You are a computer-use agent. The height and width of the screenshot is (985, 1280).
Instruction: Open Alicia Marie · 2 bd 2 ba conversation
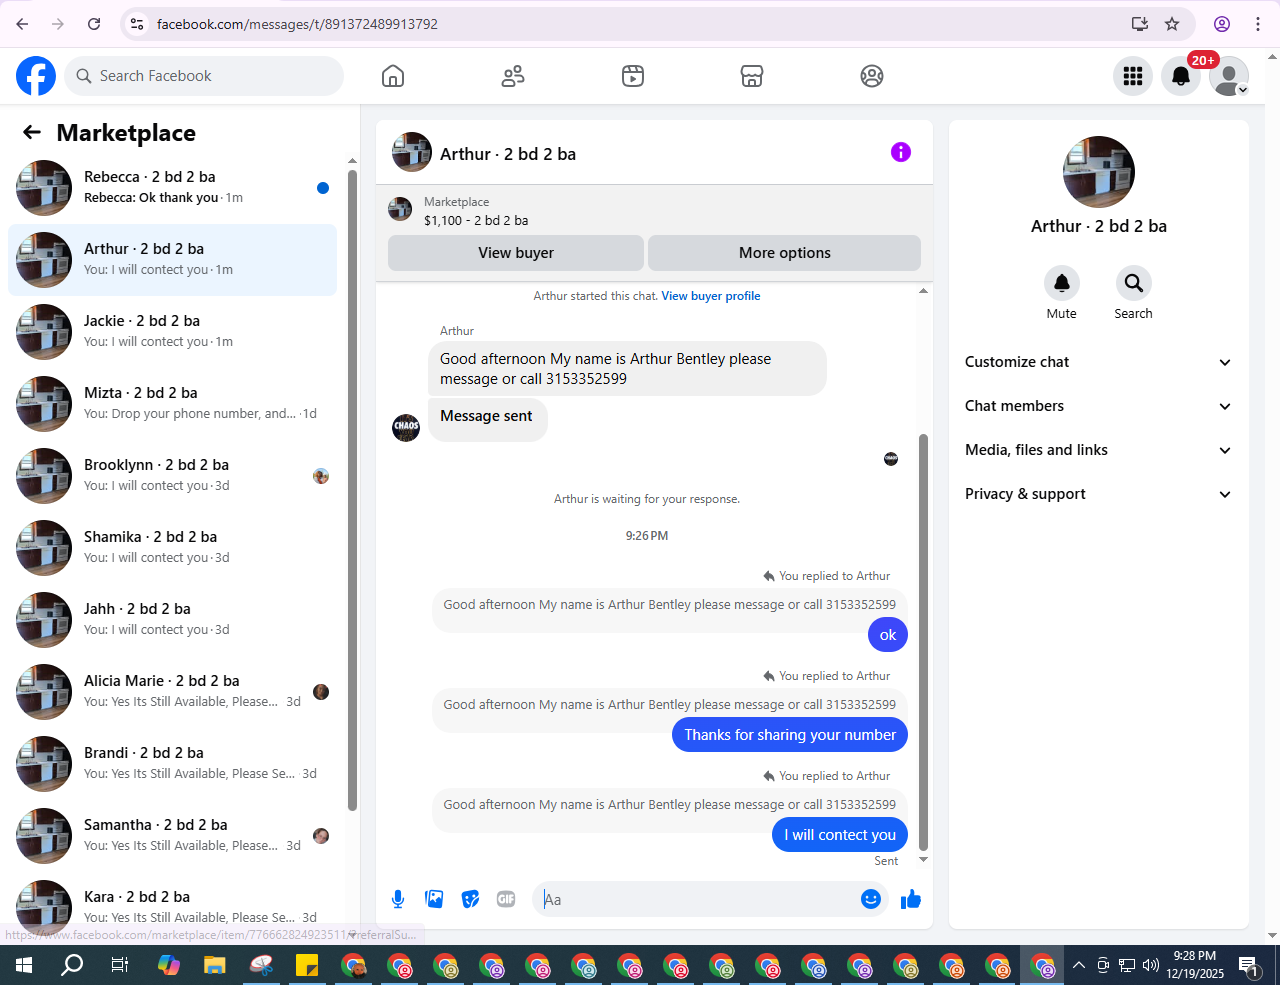[172, 692]
